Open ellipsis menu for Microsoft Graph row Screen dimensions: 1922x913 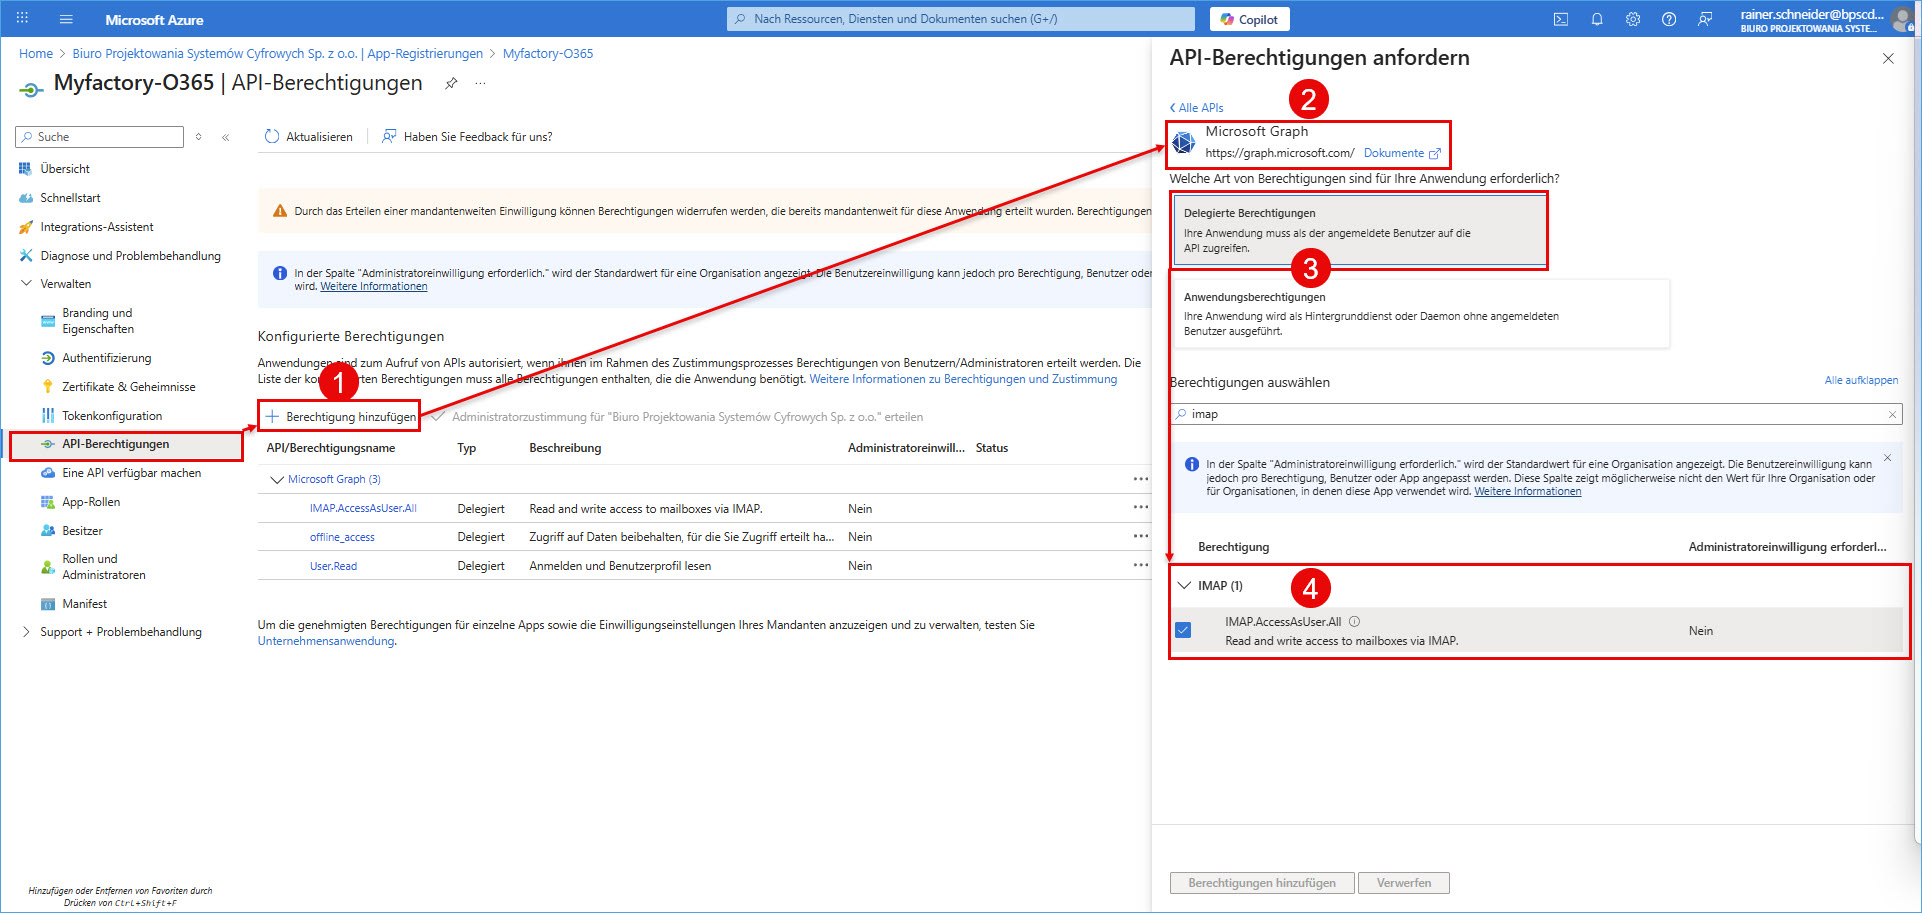1140,479
